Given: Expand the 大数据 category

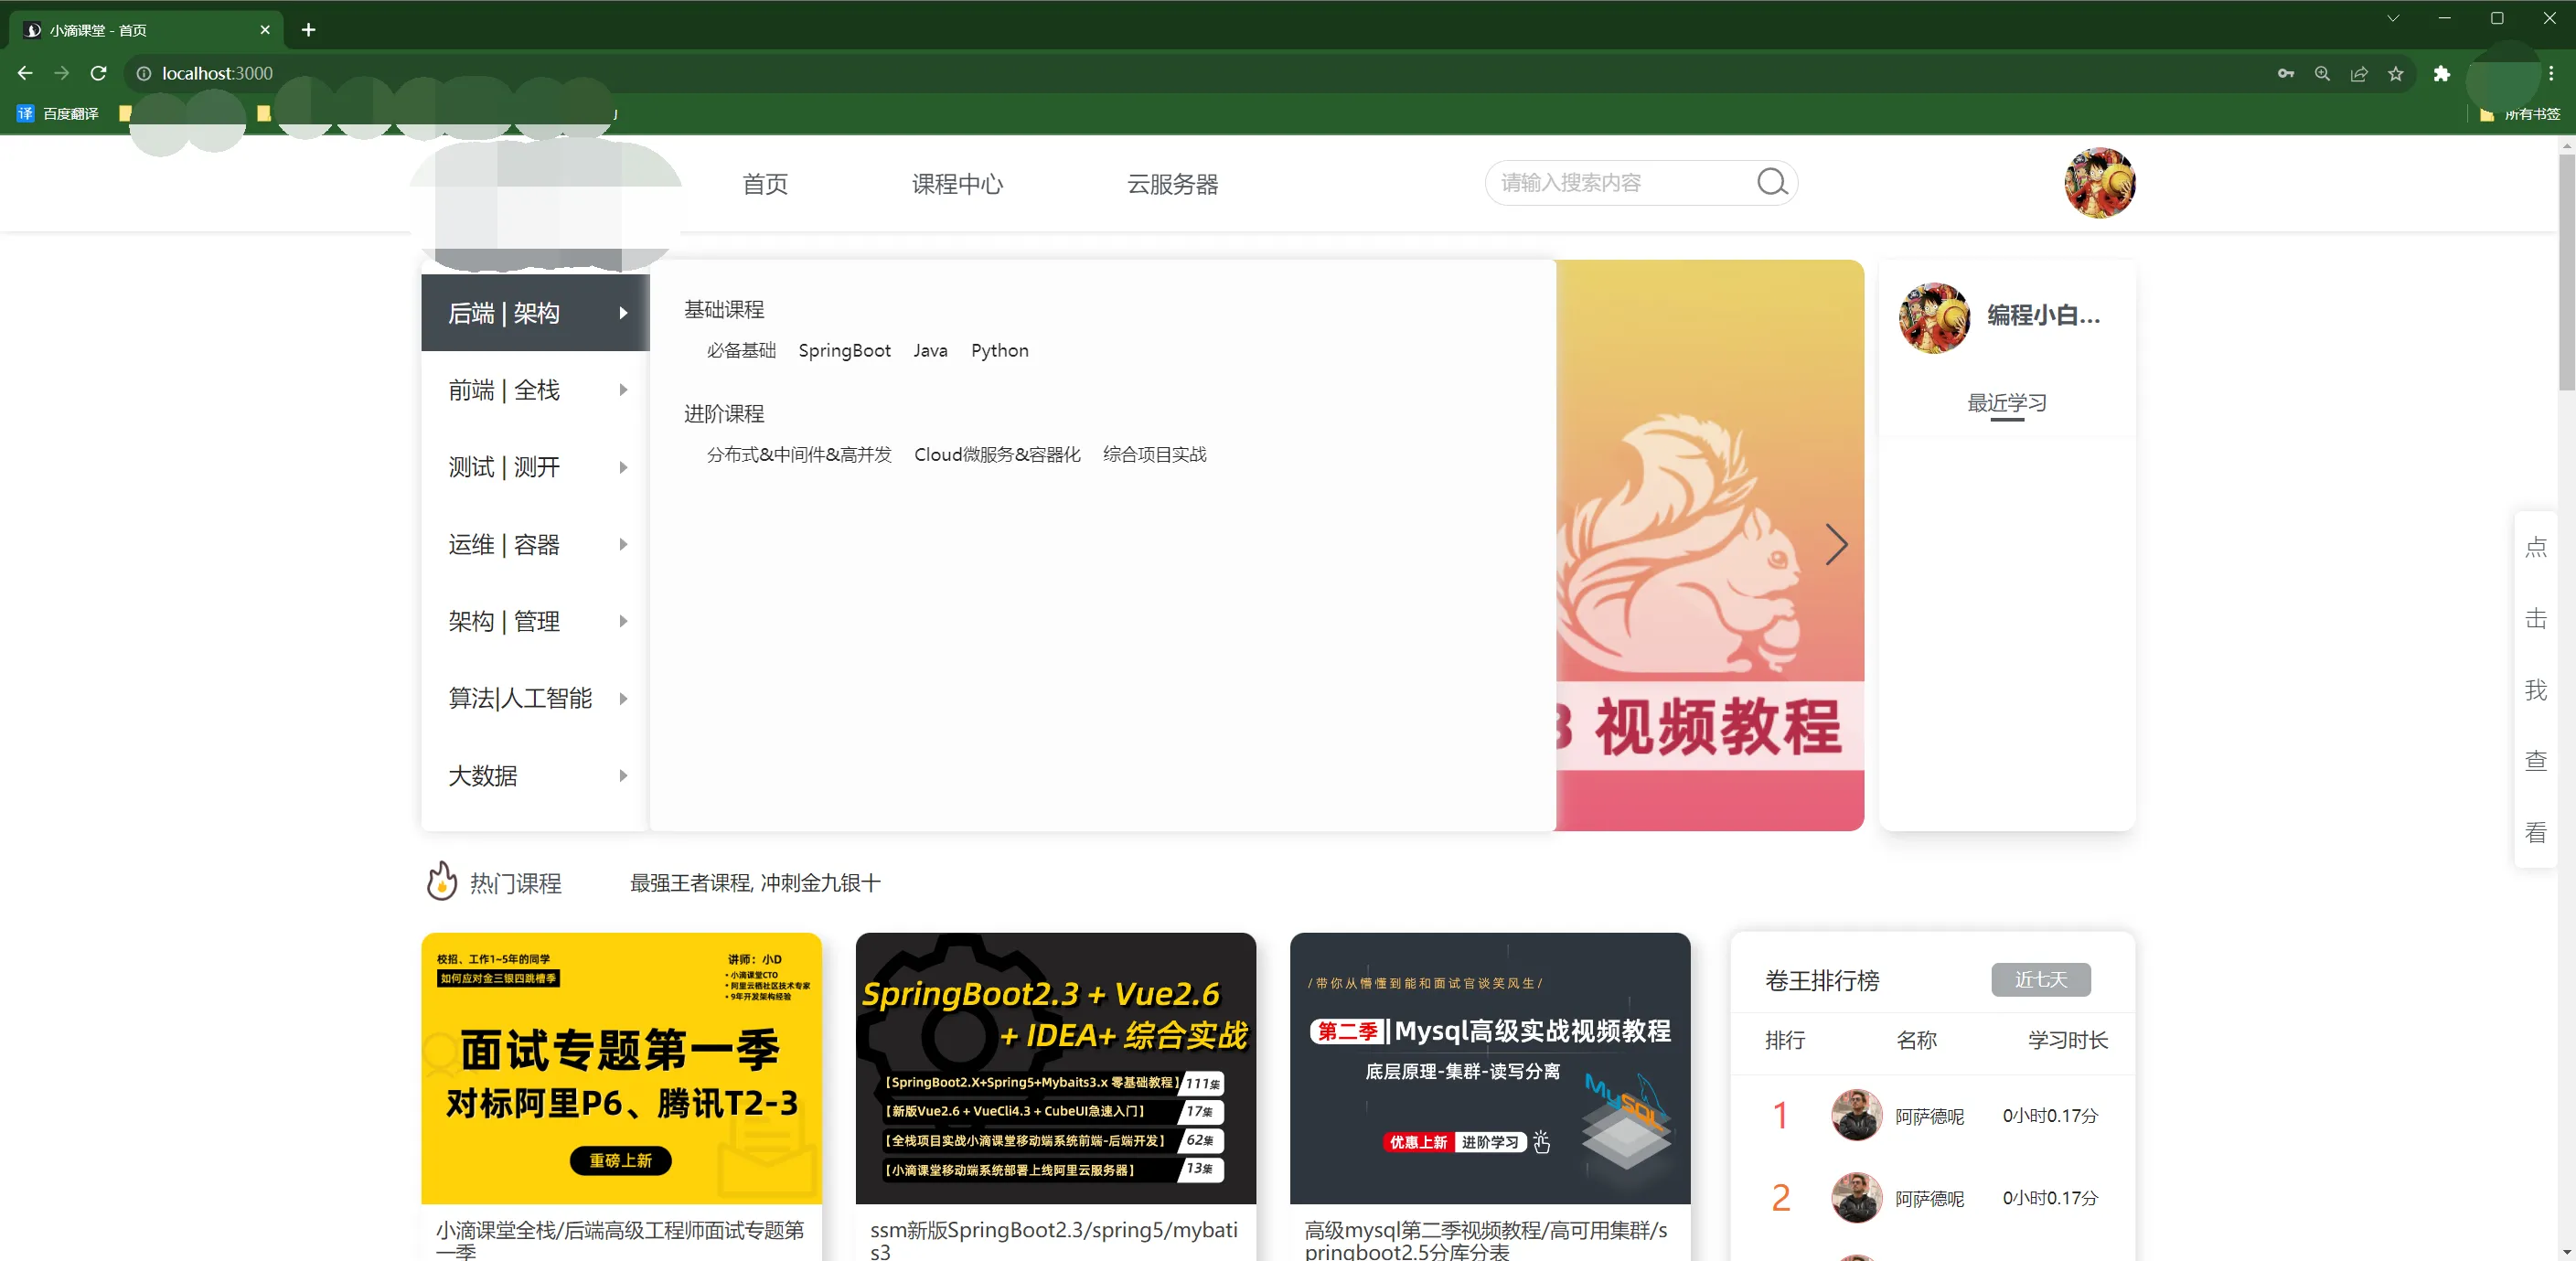Looking at the screenshot, I should point(535,775).
